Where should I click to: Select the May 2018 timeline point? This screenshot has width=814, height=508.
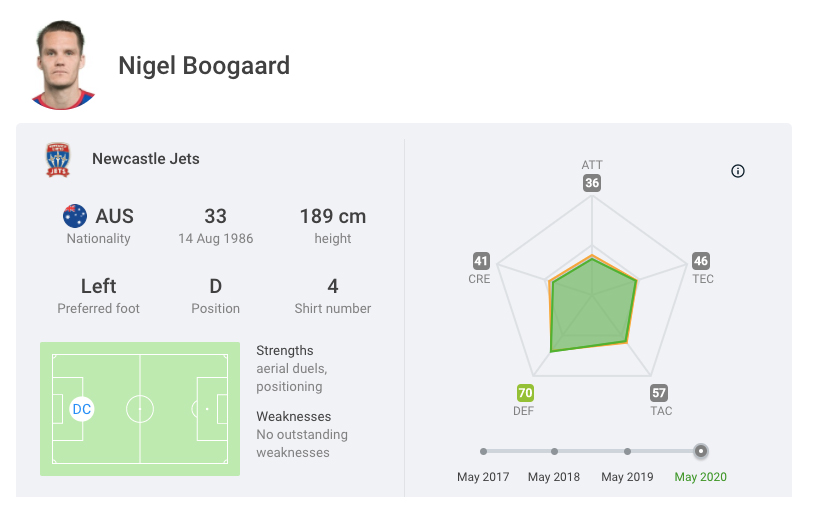555,451
